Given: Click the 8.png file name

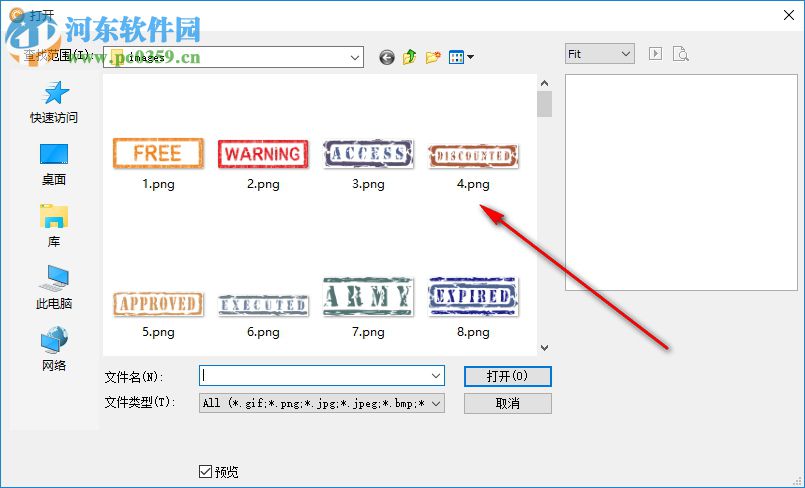Looking at the screenshot, I should [473, 332].
